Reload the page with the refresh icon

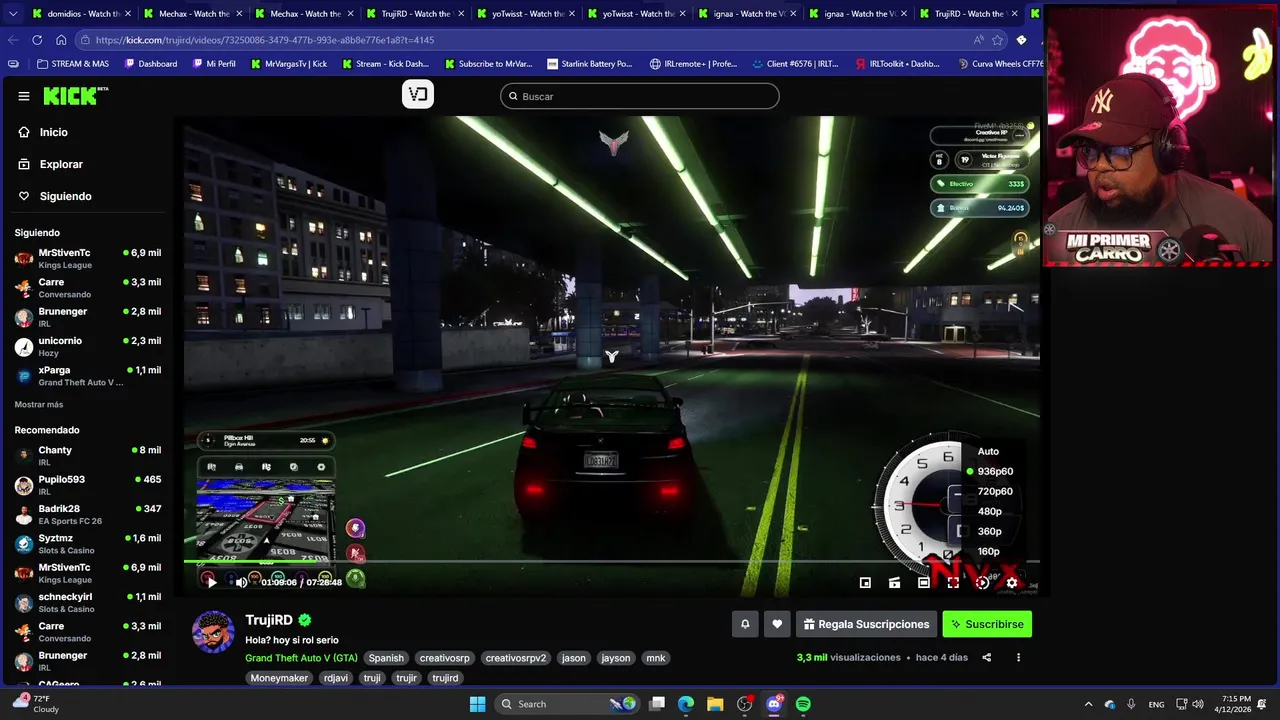pyautogui.click(x=37, y=40)
